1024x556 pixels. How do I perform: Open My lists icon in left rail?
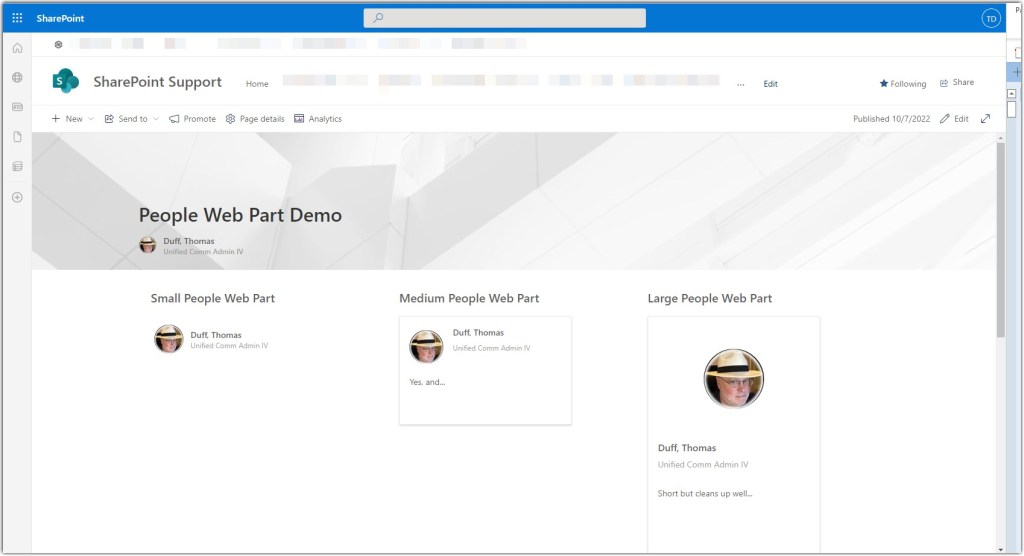click(17, 166)
